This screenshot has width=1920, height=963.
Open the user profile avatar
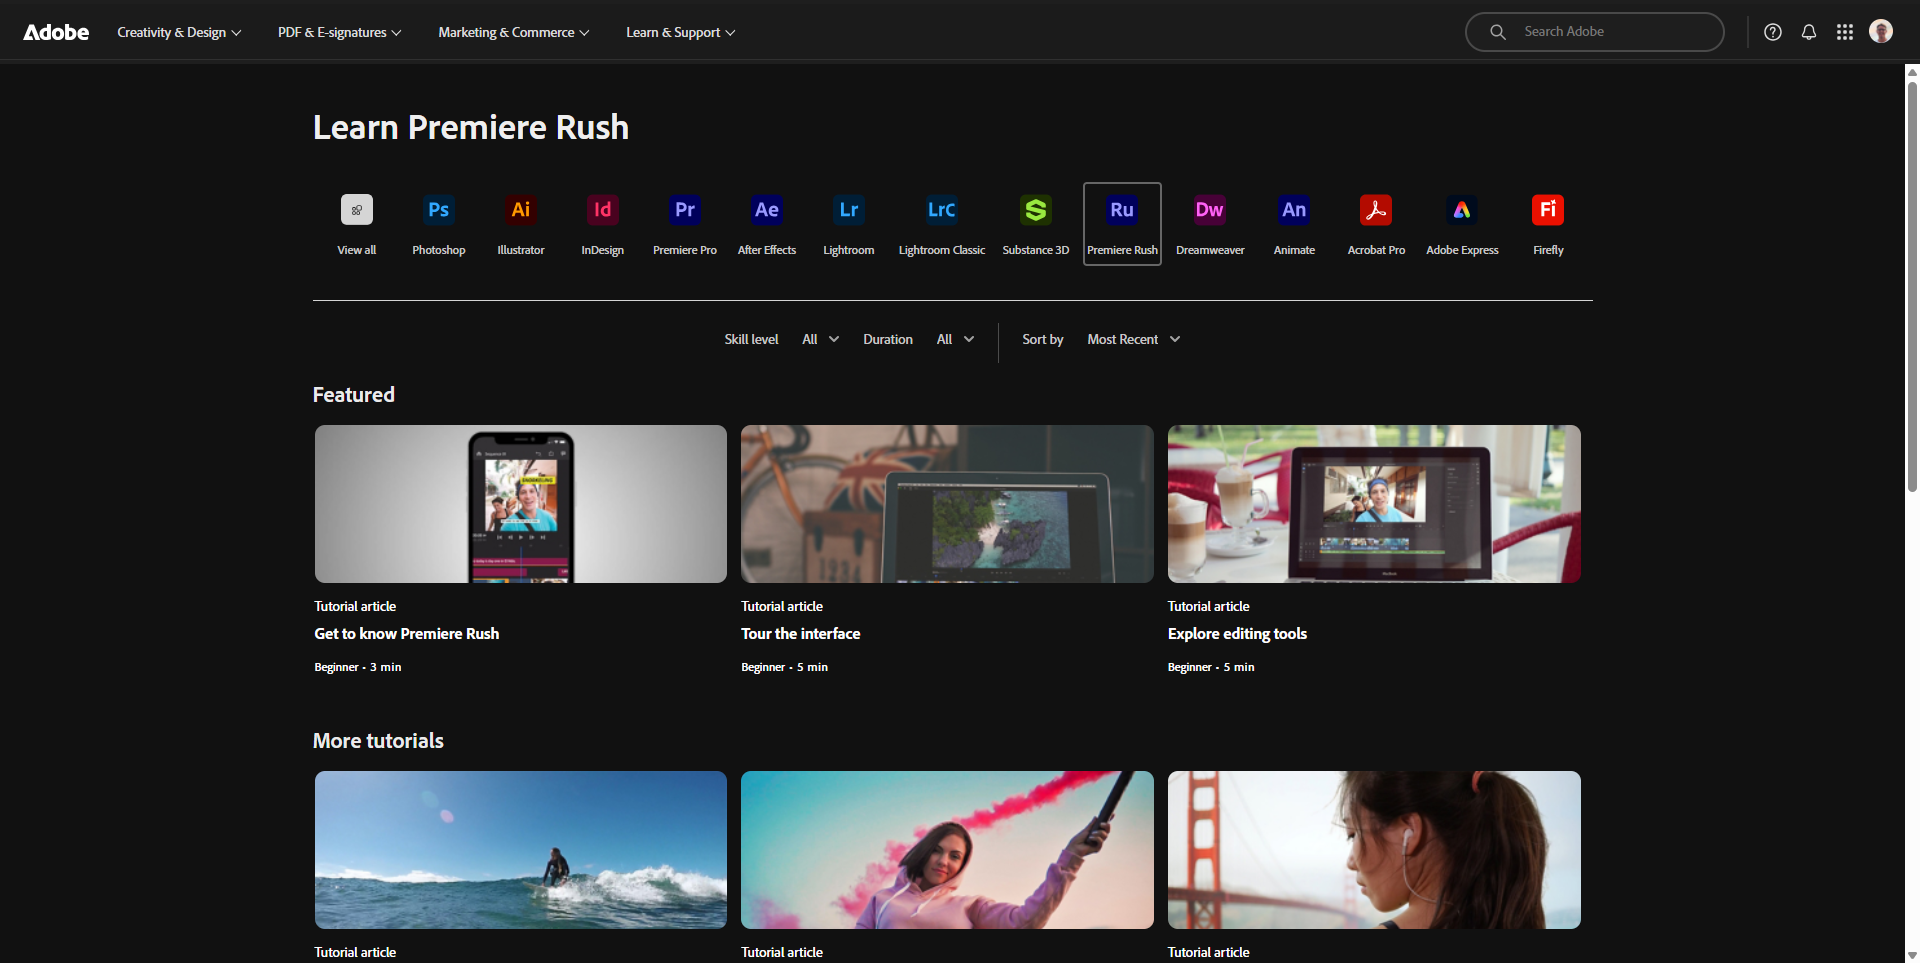point(1880,32)
